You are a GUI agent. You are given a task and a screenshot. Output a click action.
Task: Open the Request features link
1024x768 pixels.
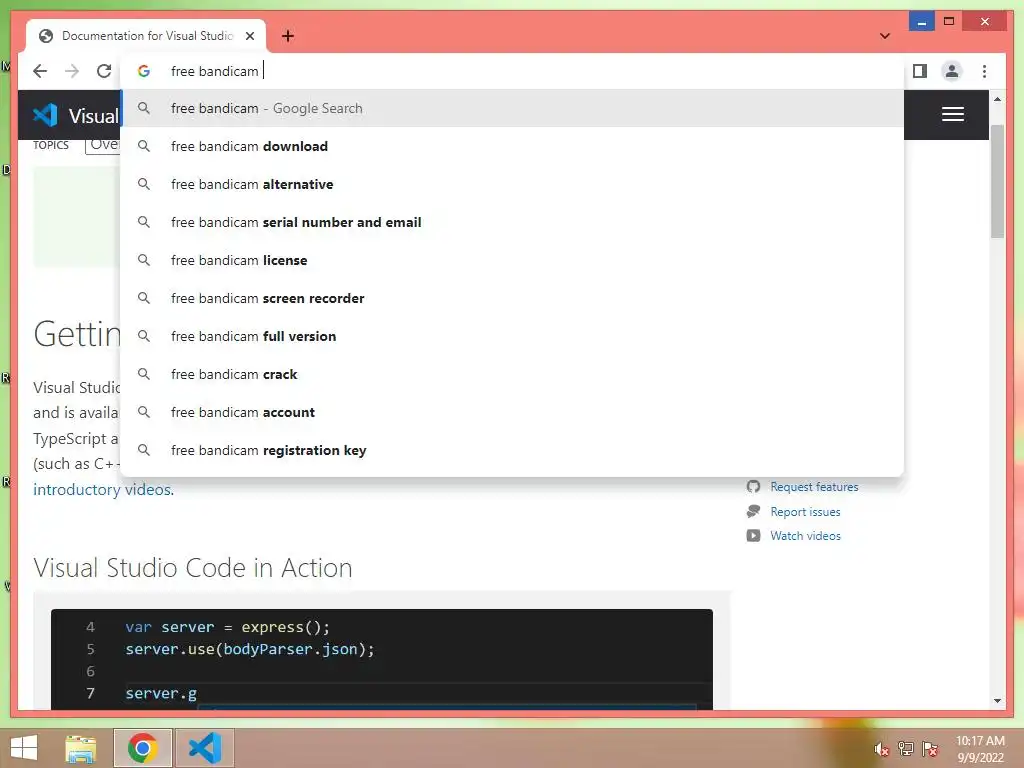tap(814, 487)
